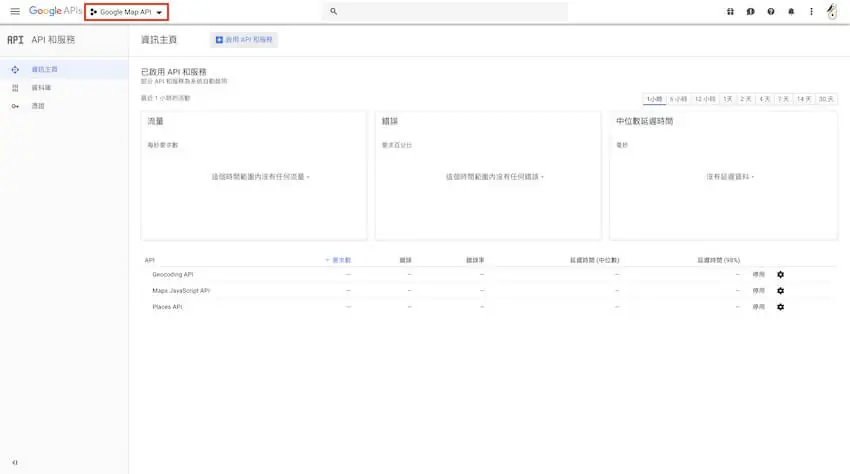Screen dimensions: 850x474
Task: Open settings gear for Geocoding API
Action: [x=781, y=275]
